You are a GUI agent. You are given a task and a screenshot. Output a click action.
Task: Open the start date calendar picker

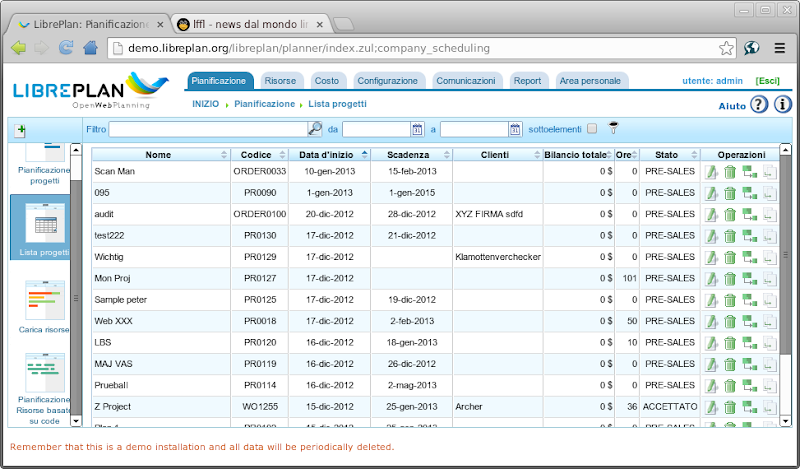point(418,129)
